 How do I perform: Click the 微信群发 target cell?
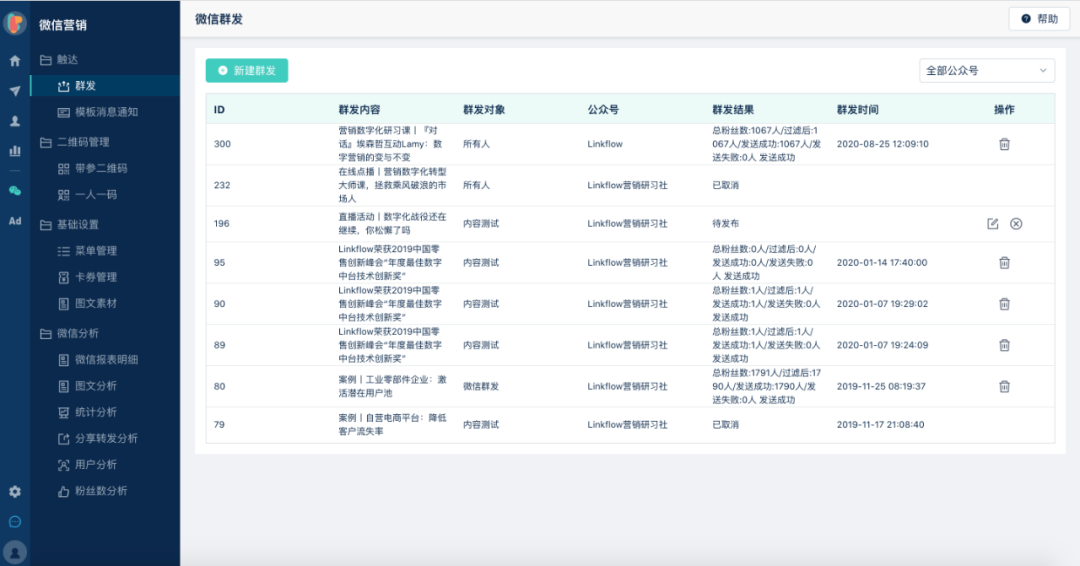(x=480, y=386)
